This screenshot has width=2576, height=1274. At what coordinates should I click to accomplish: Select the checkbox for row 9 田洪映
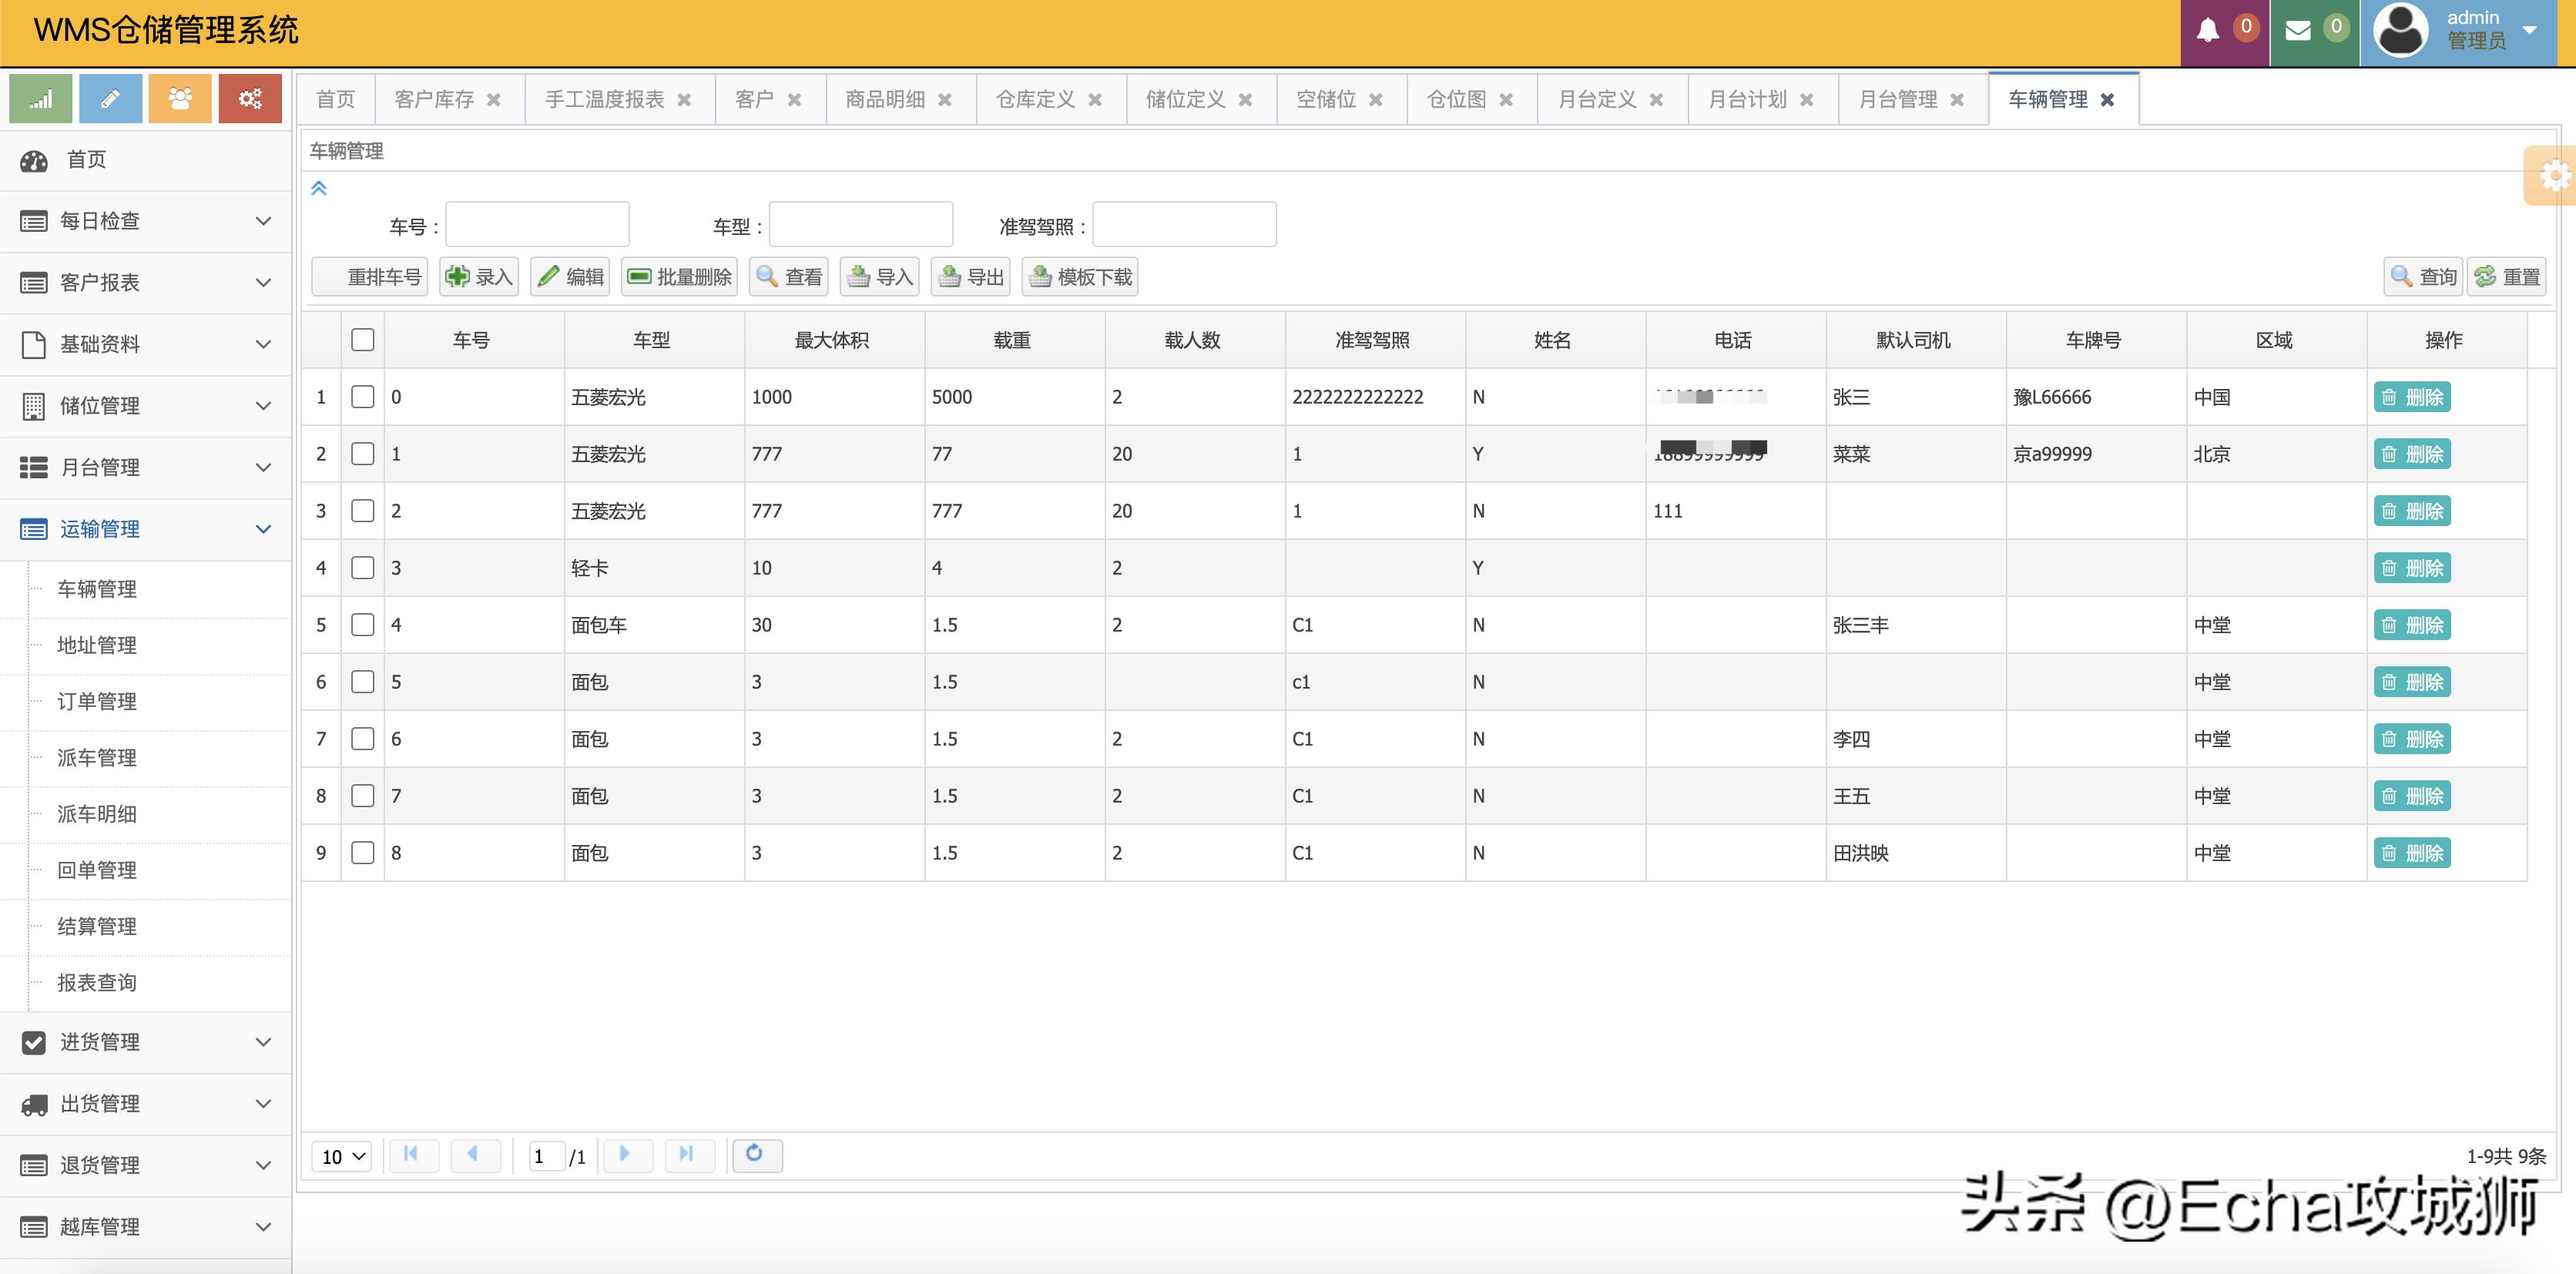[363, 853]
